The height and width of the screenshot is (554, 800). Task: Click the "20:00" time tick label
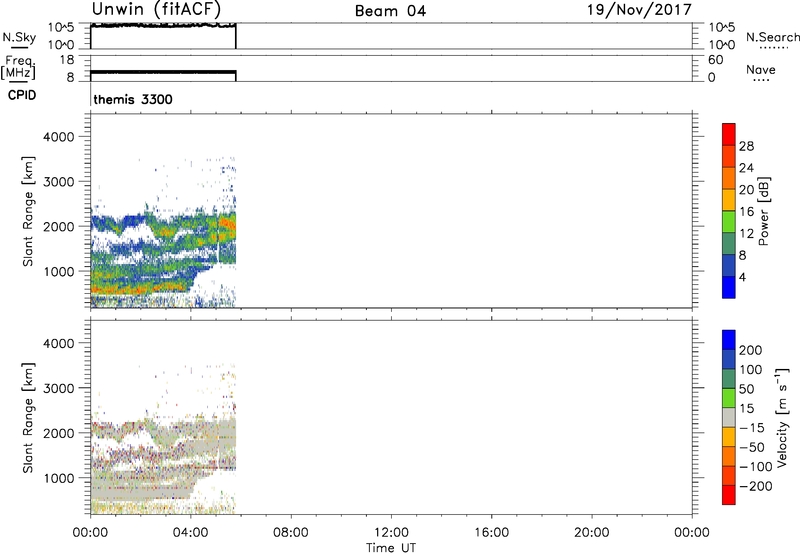[592, 533]
